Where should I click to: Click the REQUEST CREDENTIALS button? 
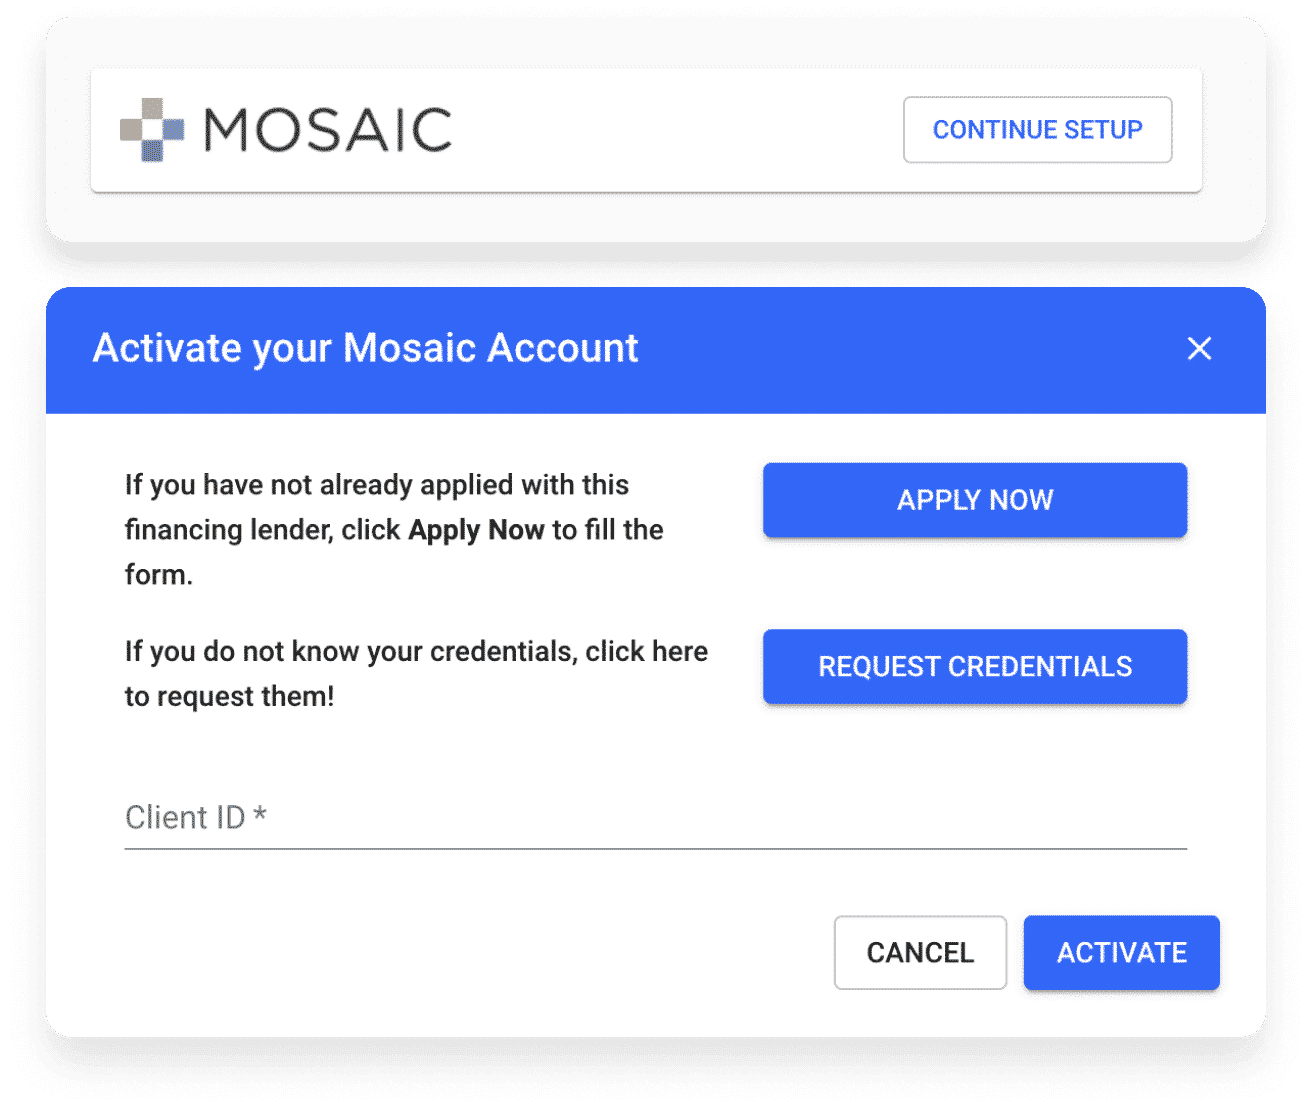tap(975, 666)
